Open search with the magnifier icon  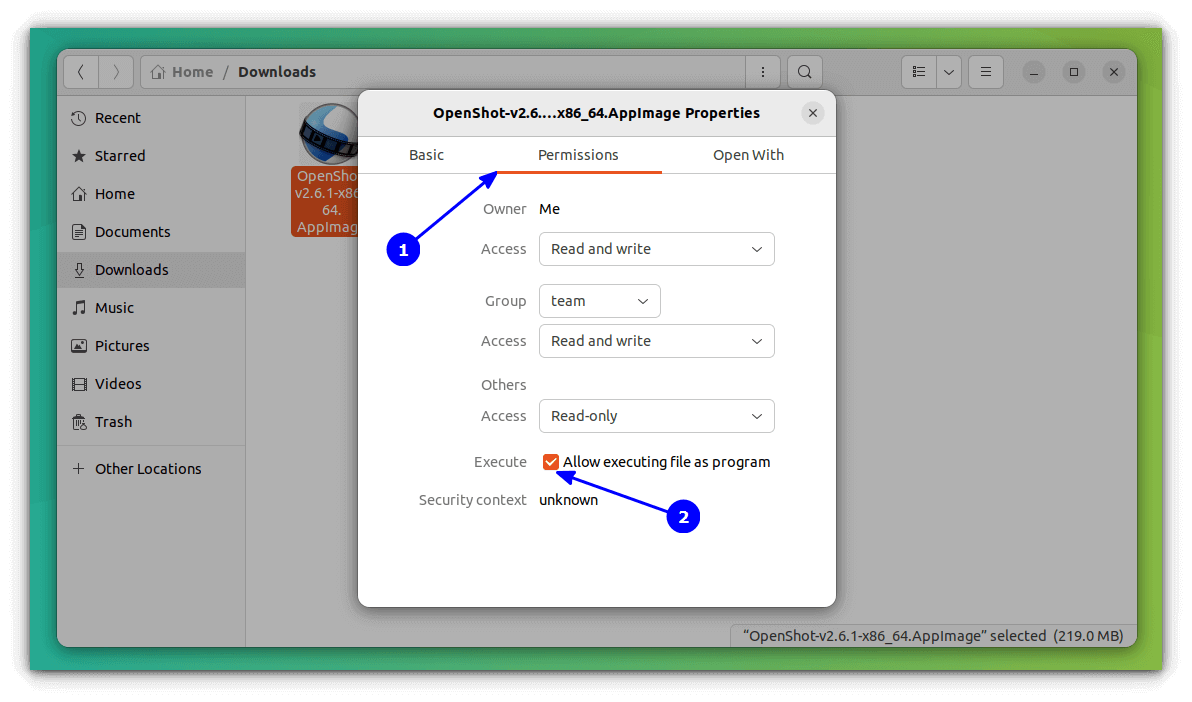tap(804, 71)
